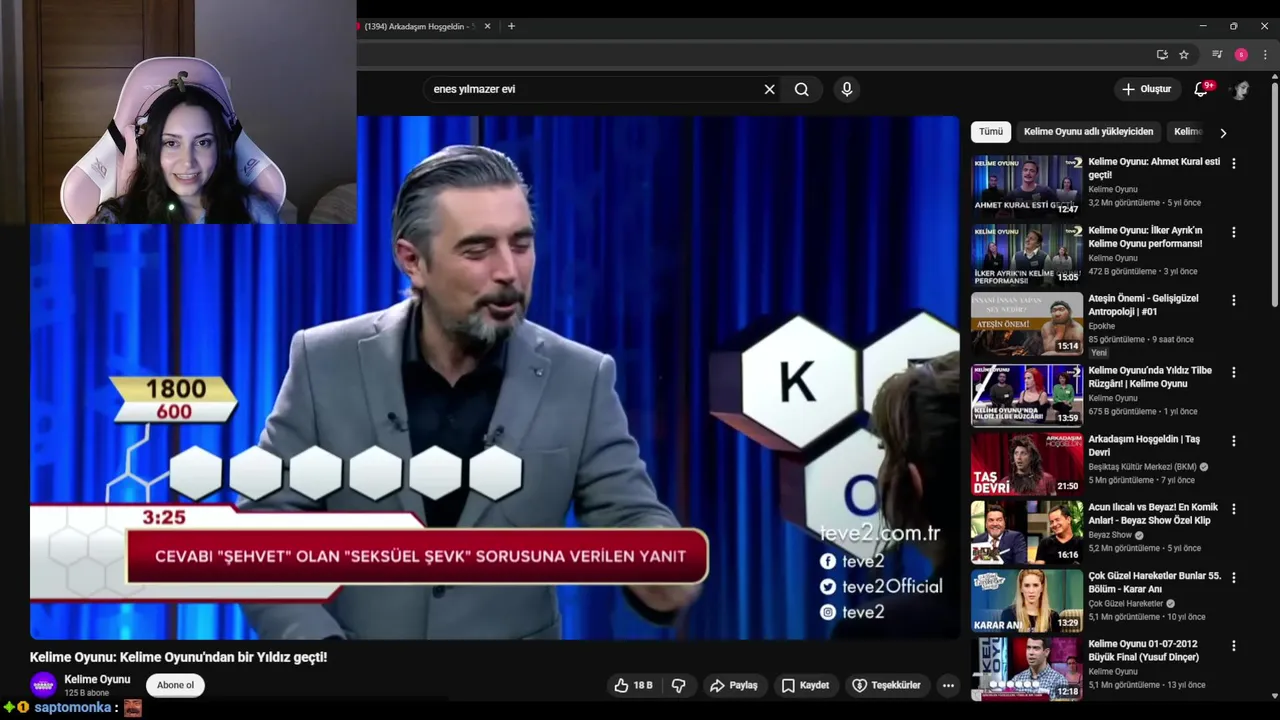Viewport: 1280px width, 720px height.
Task: Click title 'Ateşin Önemi - Gelişigüzel Antropoloji'
Action: click(x=1143, y=305)
